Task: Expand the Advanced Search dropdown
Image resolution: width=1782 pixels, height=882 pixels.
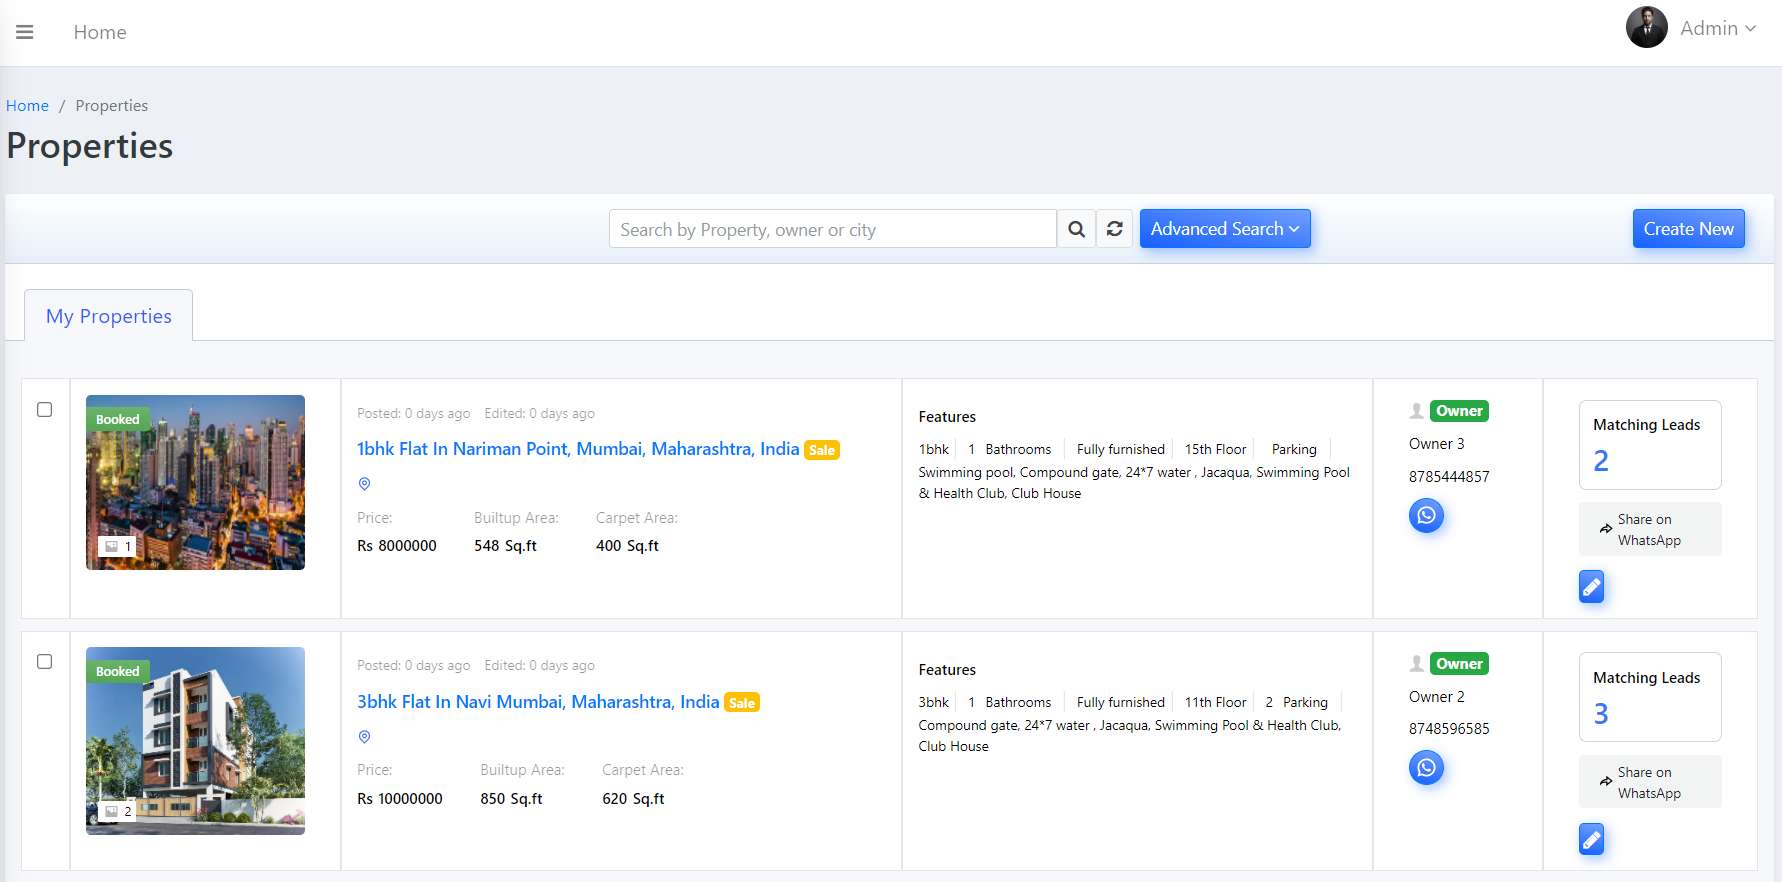Action: (1225, 229)
